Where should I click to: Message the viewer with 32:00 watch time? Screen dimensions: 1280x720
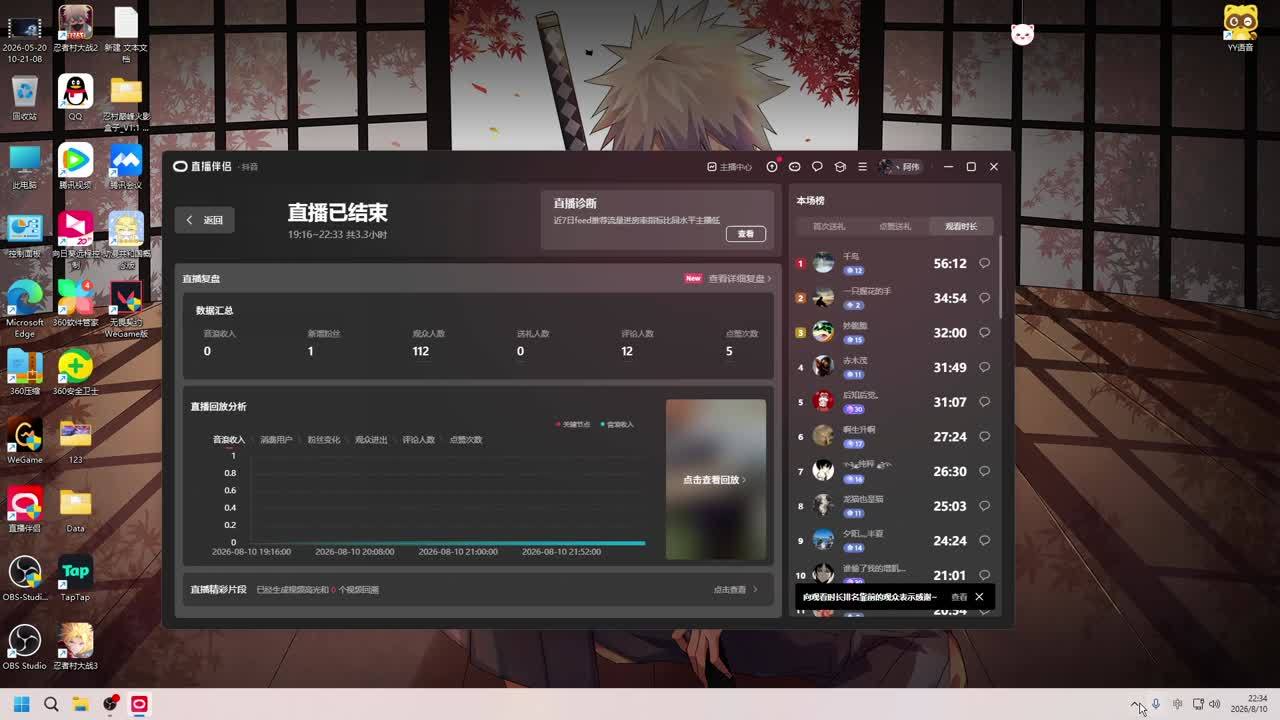click(985, 333)
